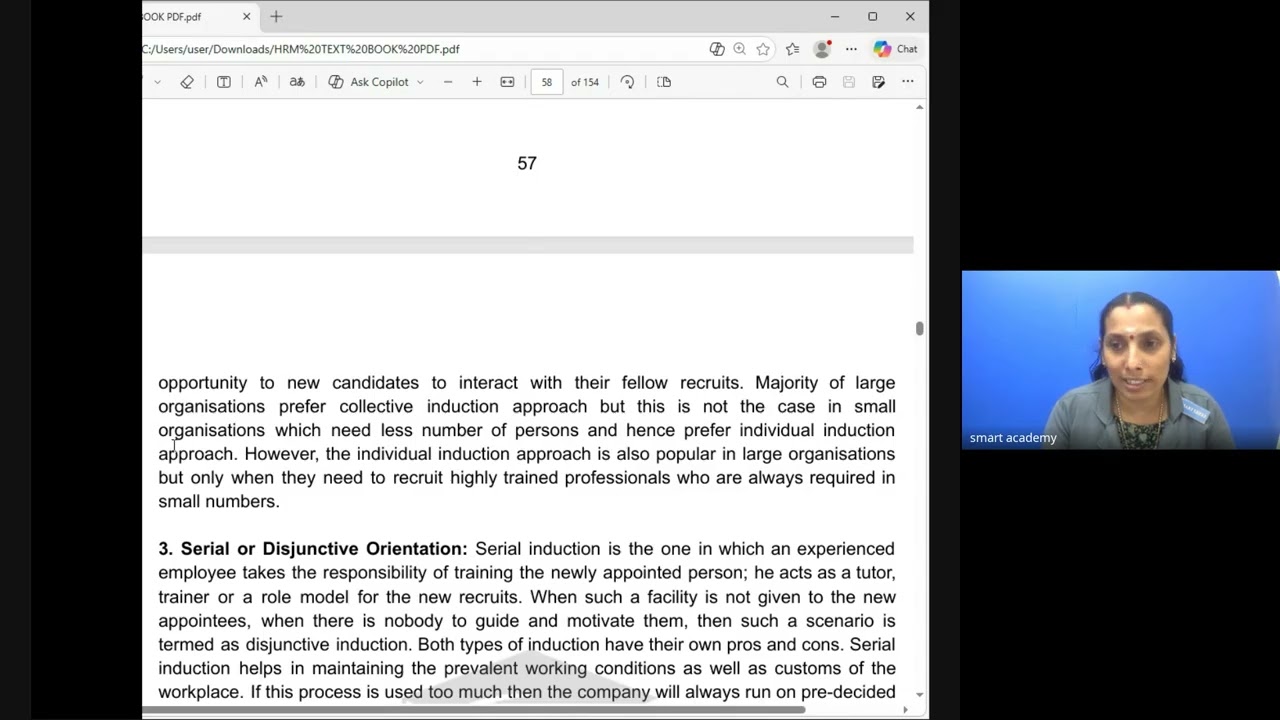Viewport: 1280px width, 720px height.
Task: Click the Ask Copilot button
Action: [x=369, y=82]
